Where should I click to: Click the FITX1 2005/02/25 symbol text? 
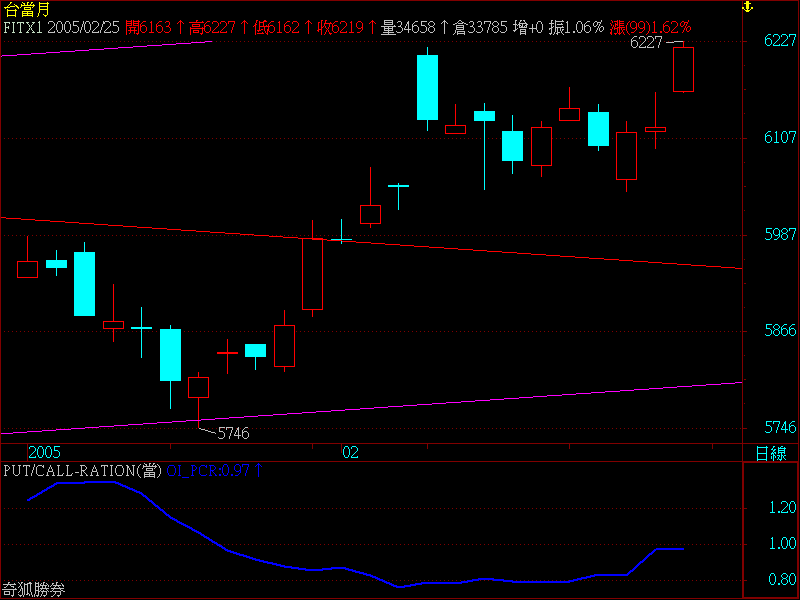point(62,27)
